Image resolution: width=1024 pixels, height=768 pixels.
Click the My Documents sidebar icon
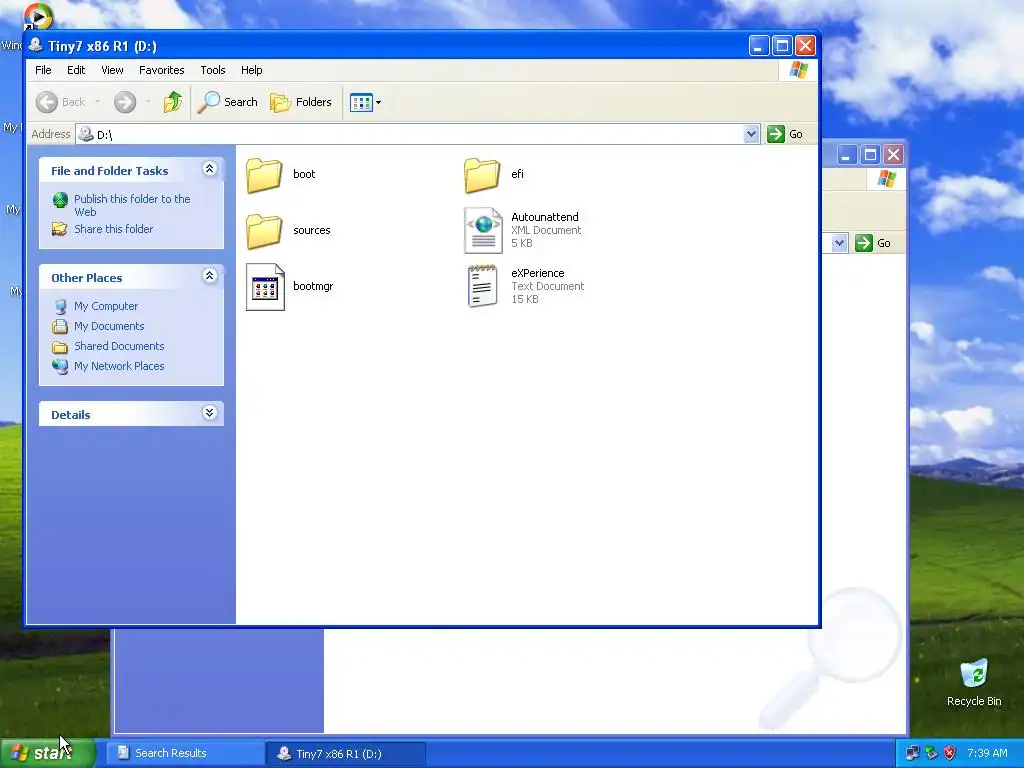(x=60, y=326)
